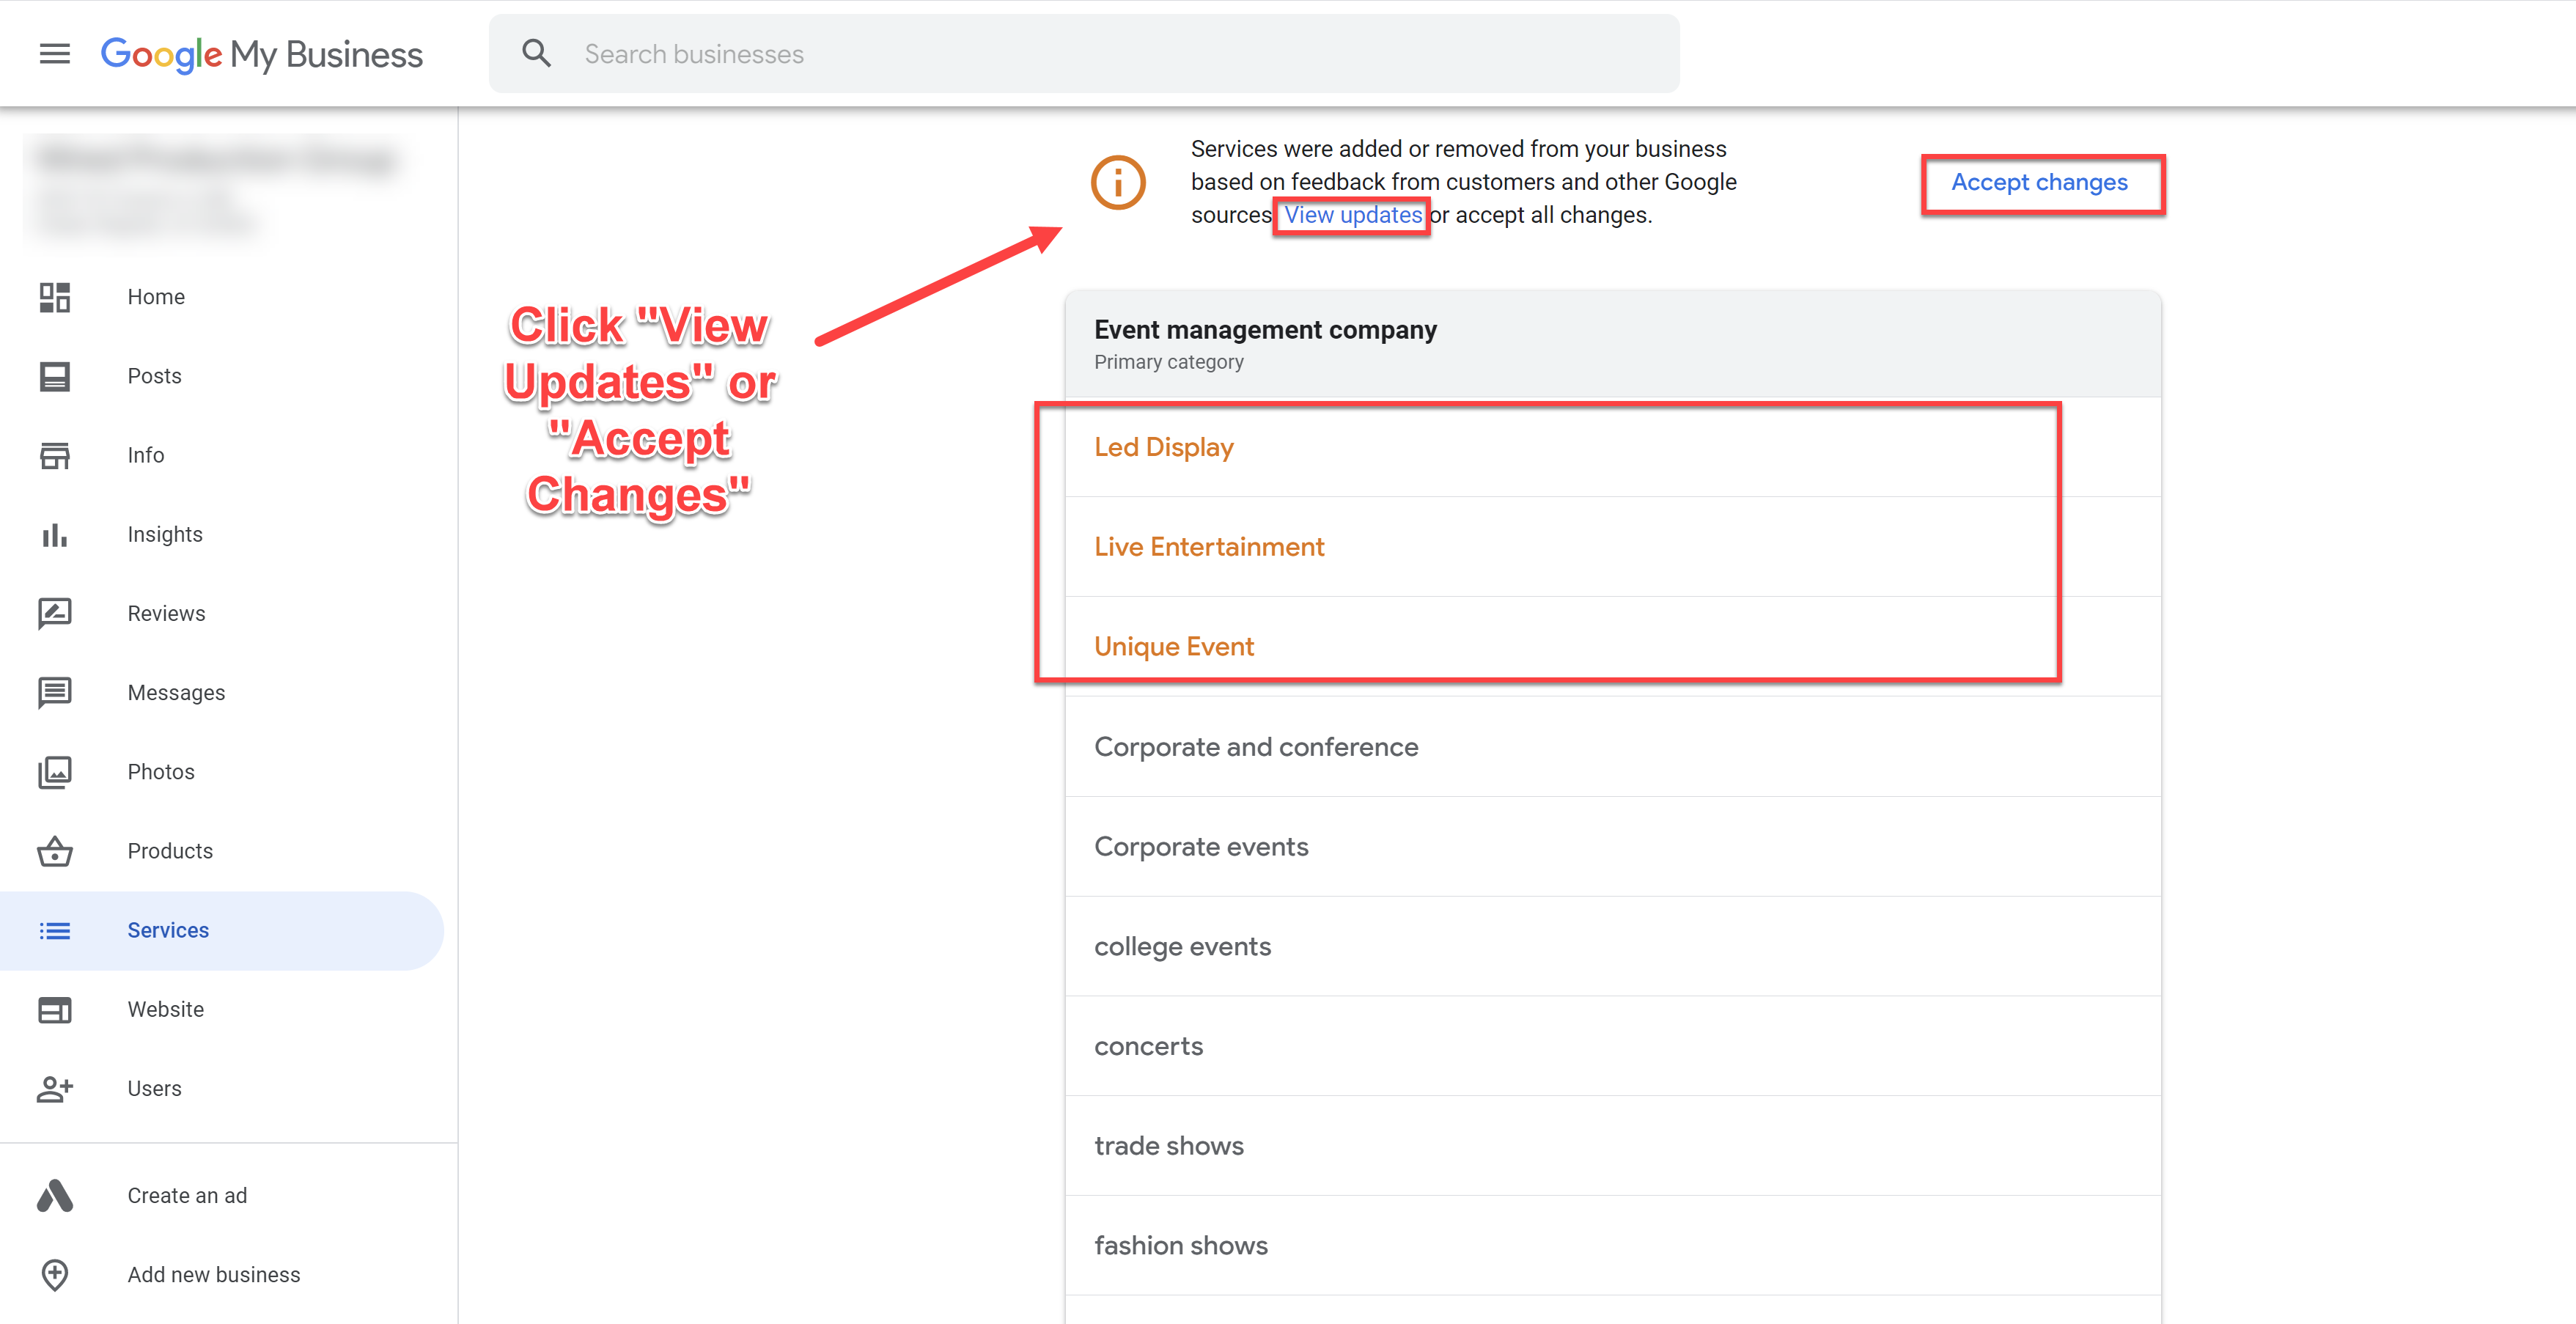
Task: Select the Led Display service row
Action: click(x=1164, y=447)
